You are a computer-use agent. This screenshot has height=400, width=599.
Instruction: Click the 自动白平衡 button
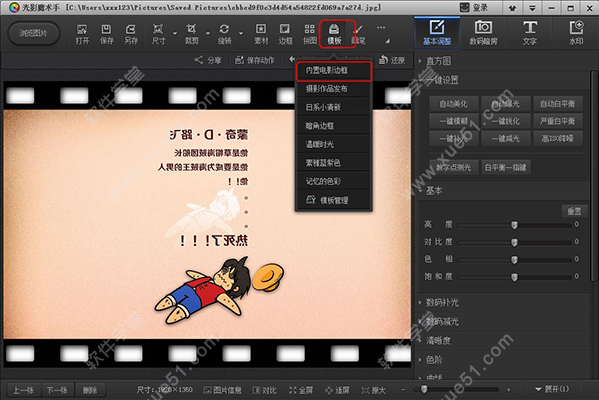558,104
